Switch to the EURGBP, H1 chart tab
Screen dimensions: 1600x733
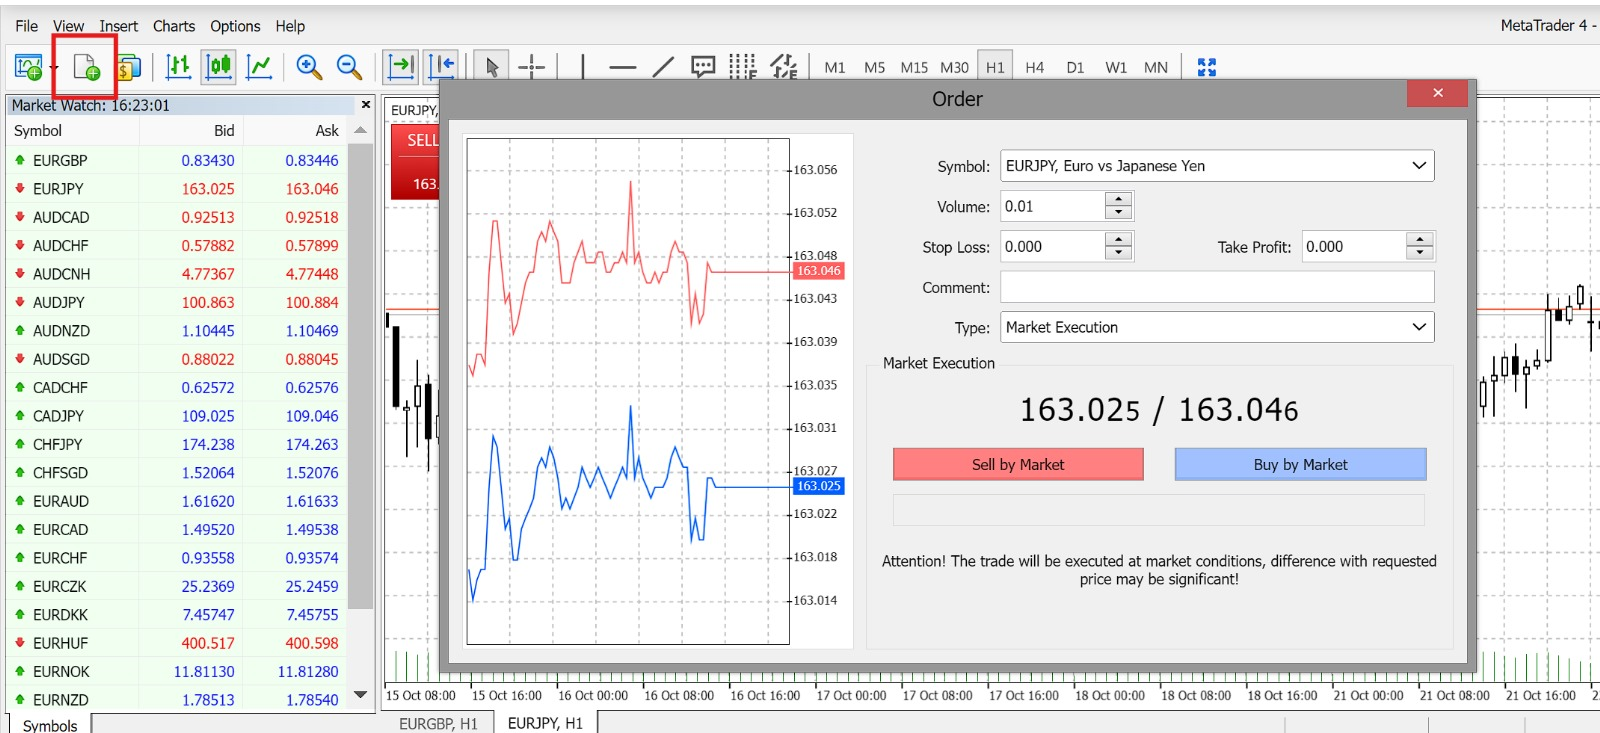click(438, 723)
